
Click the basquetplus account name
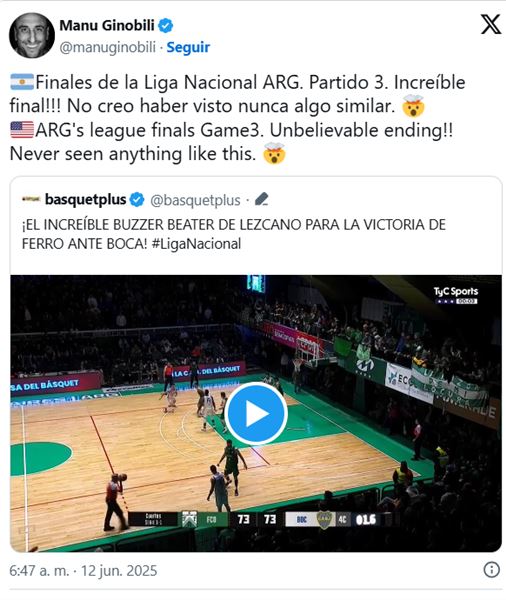(85, 199)
